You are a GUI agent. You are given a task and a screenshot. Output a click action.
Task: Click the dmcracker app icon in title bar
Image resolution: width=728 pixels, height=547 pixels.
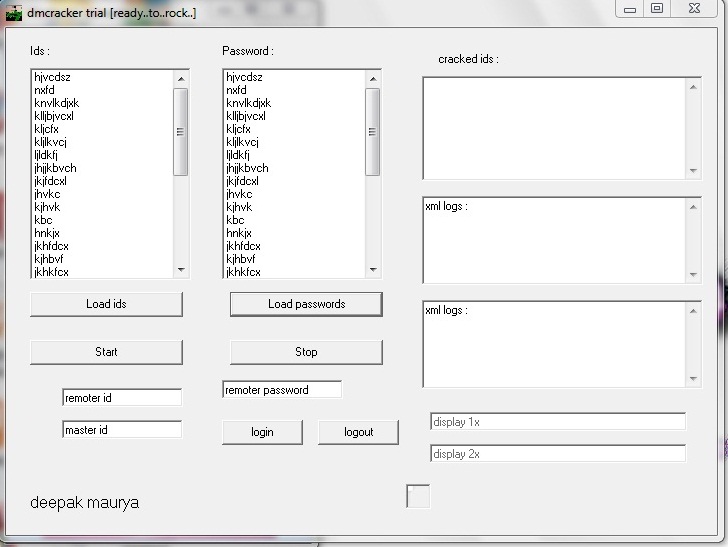pyautogui.click(x=14, y=13)
